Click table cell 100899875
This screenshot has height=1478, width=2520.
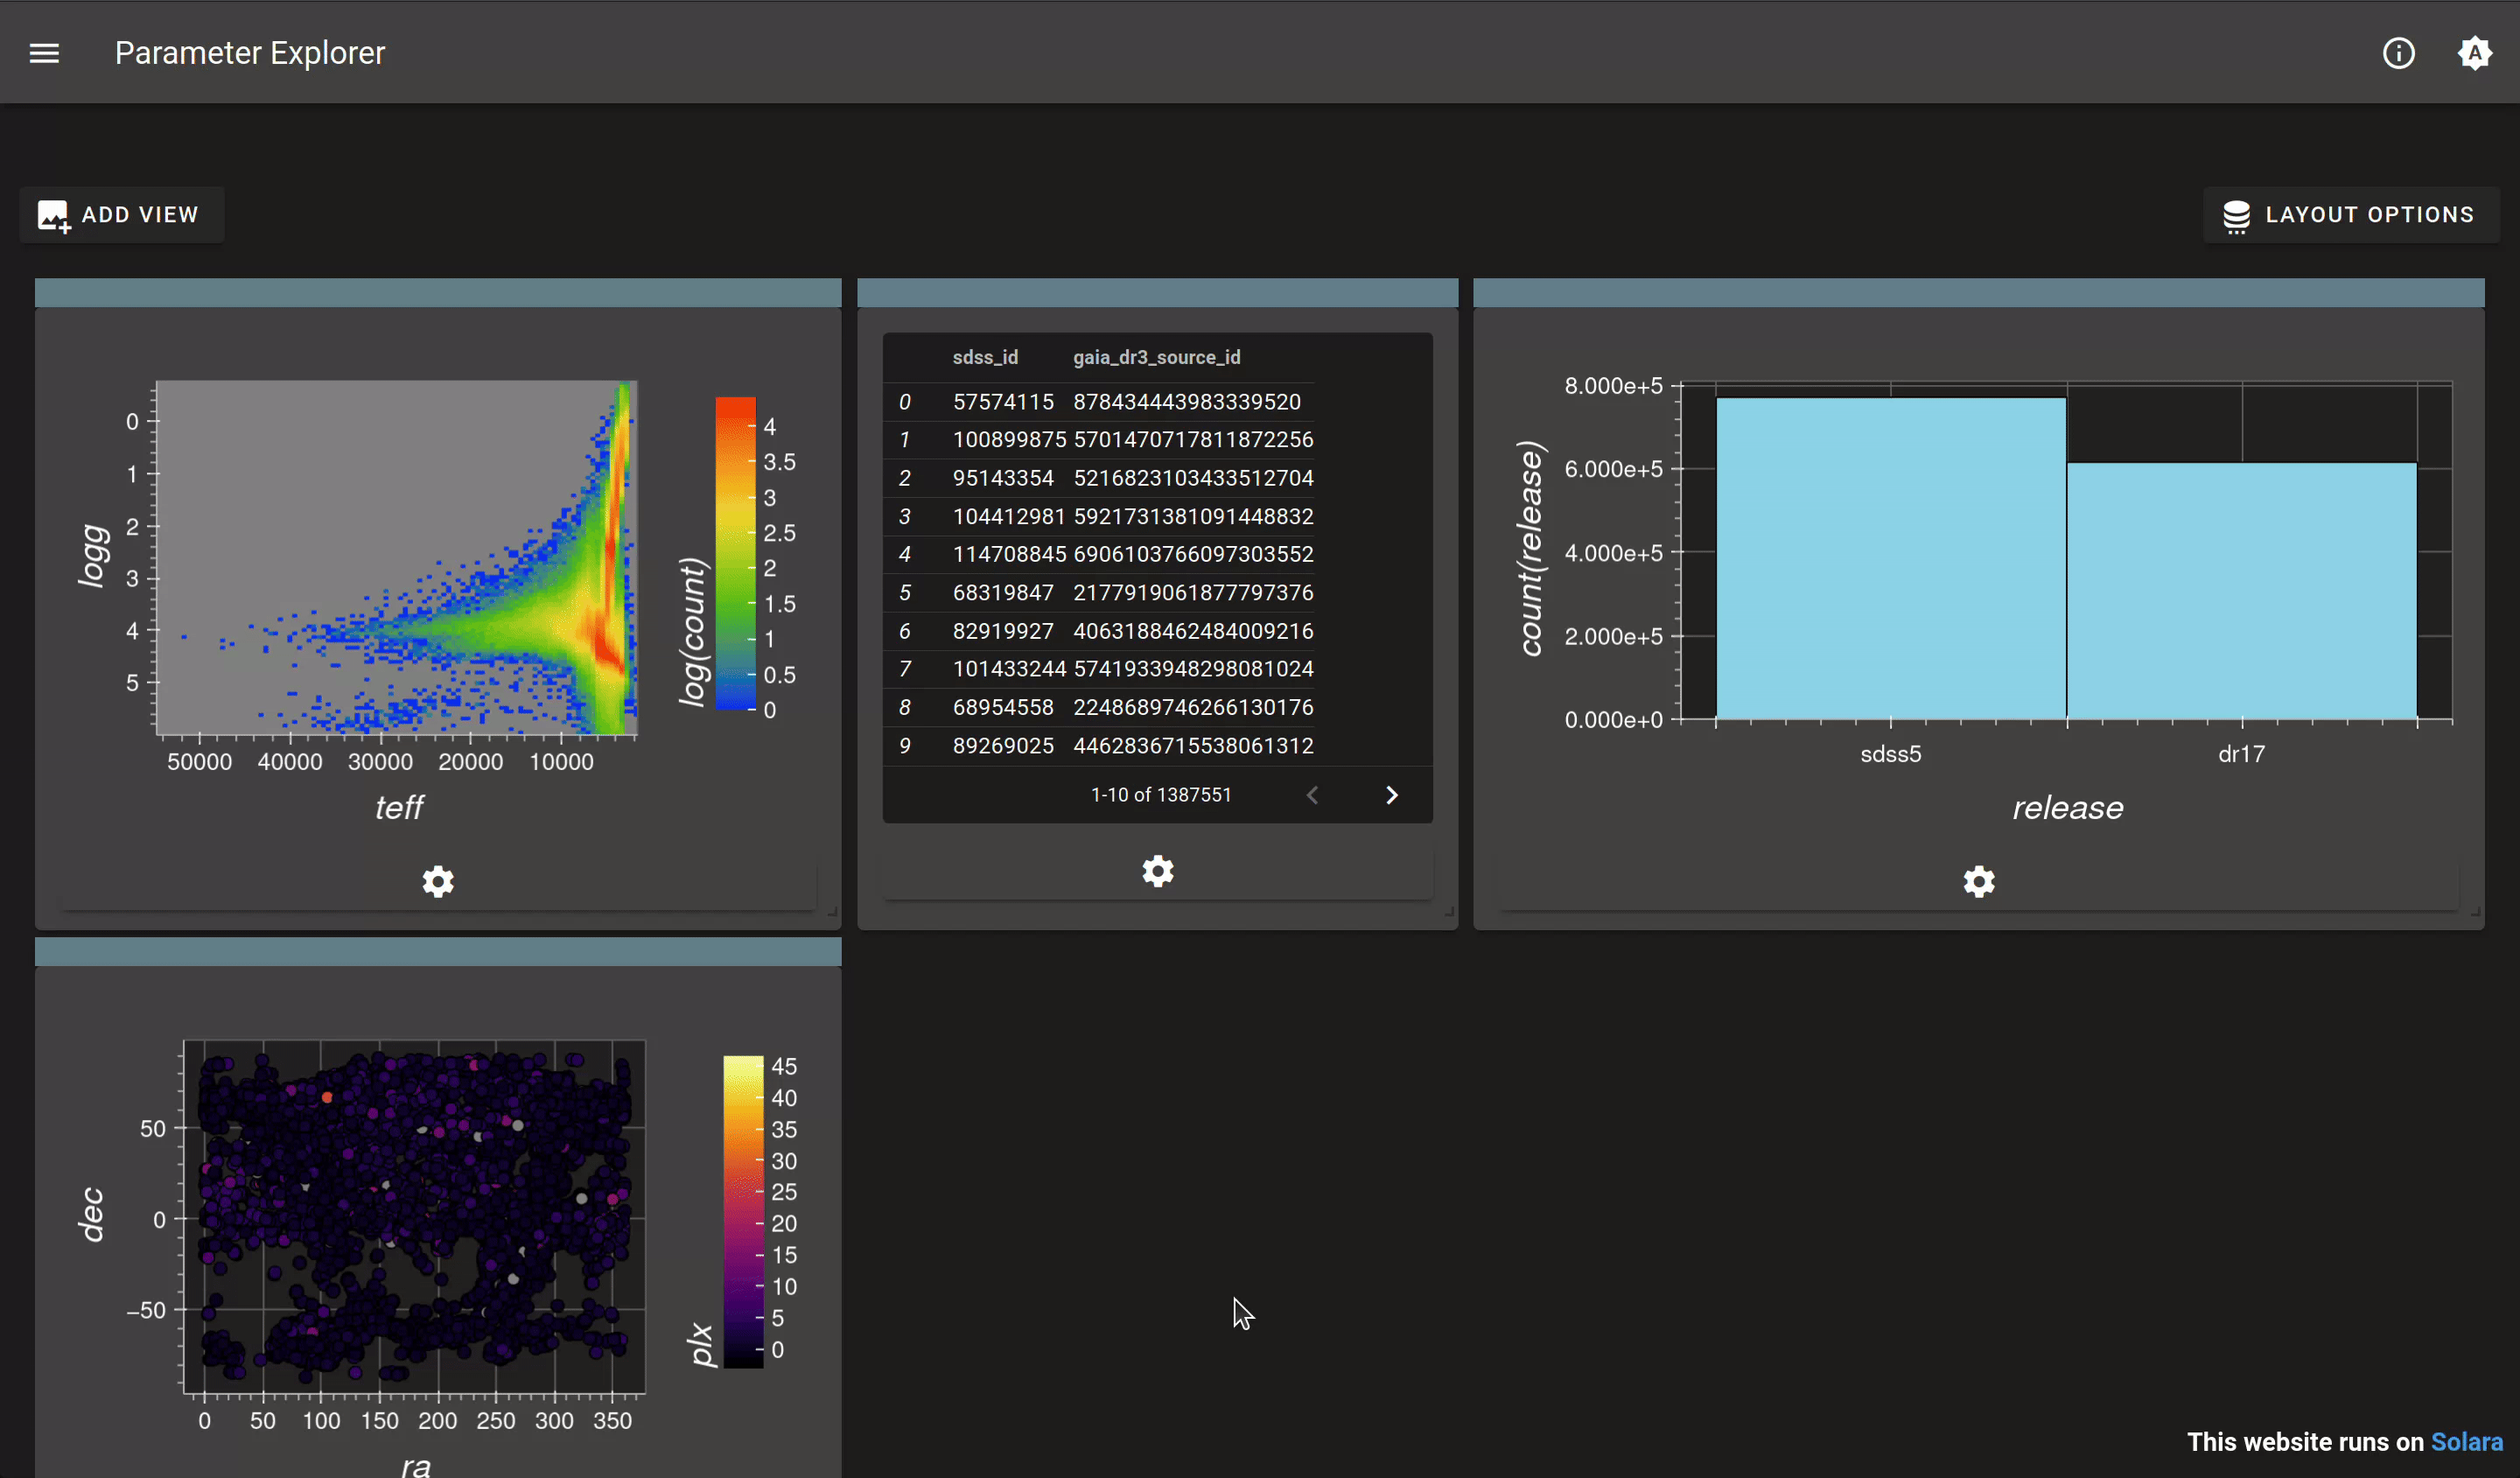click(x=1009, y=440)
